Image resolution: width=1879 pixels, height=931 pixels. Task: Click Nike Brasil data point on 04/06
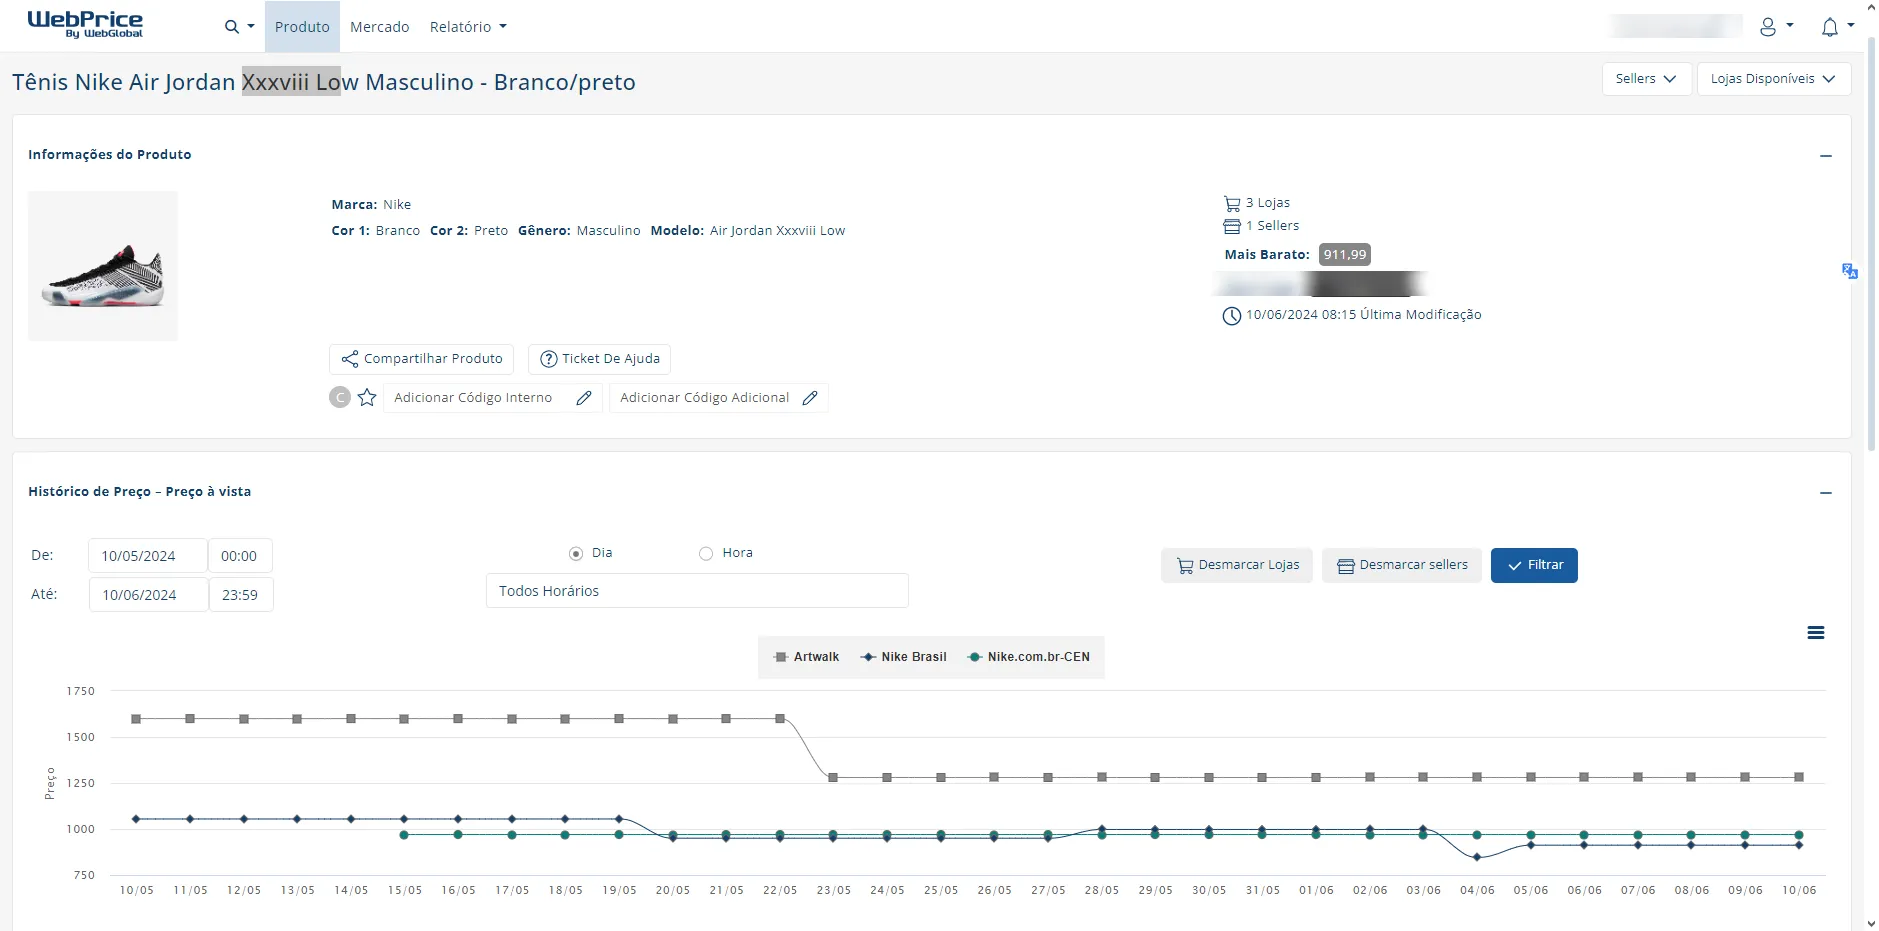1477,857
